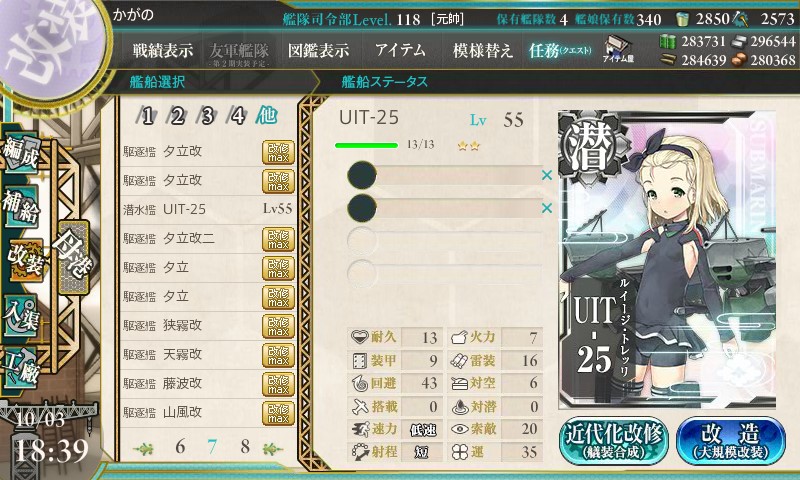Switch to fleet 2 tab
Image resolution: width=800 pixels, height=480 pixels.
(x=177, y=116)
